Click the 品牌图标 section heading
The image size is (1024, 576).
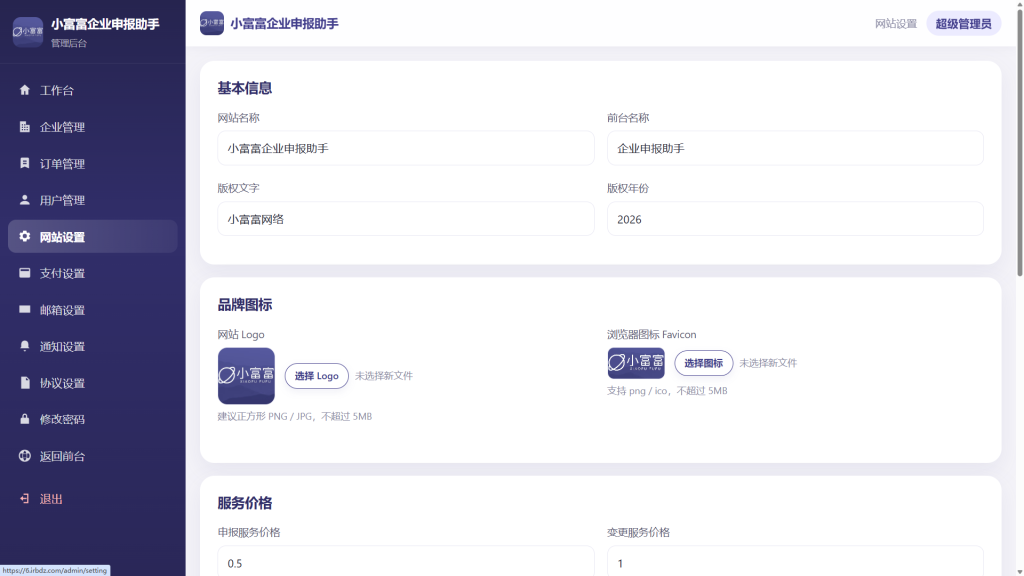[245, 305]
